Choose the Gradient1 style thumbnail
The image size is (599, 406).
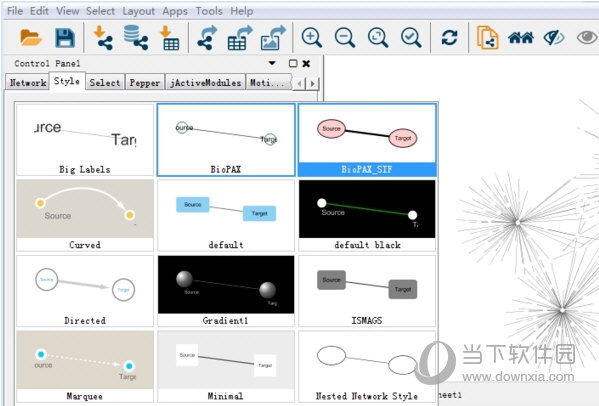click(226, 291)
